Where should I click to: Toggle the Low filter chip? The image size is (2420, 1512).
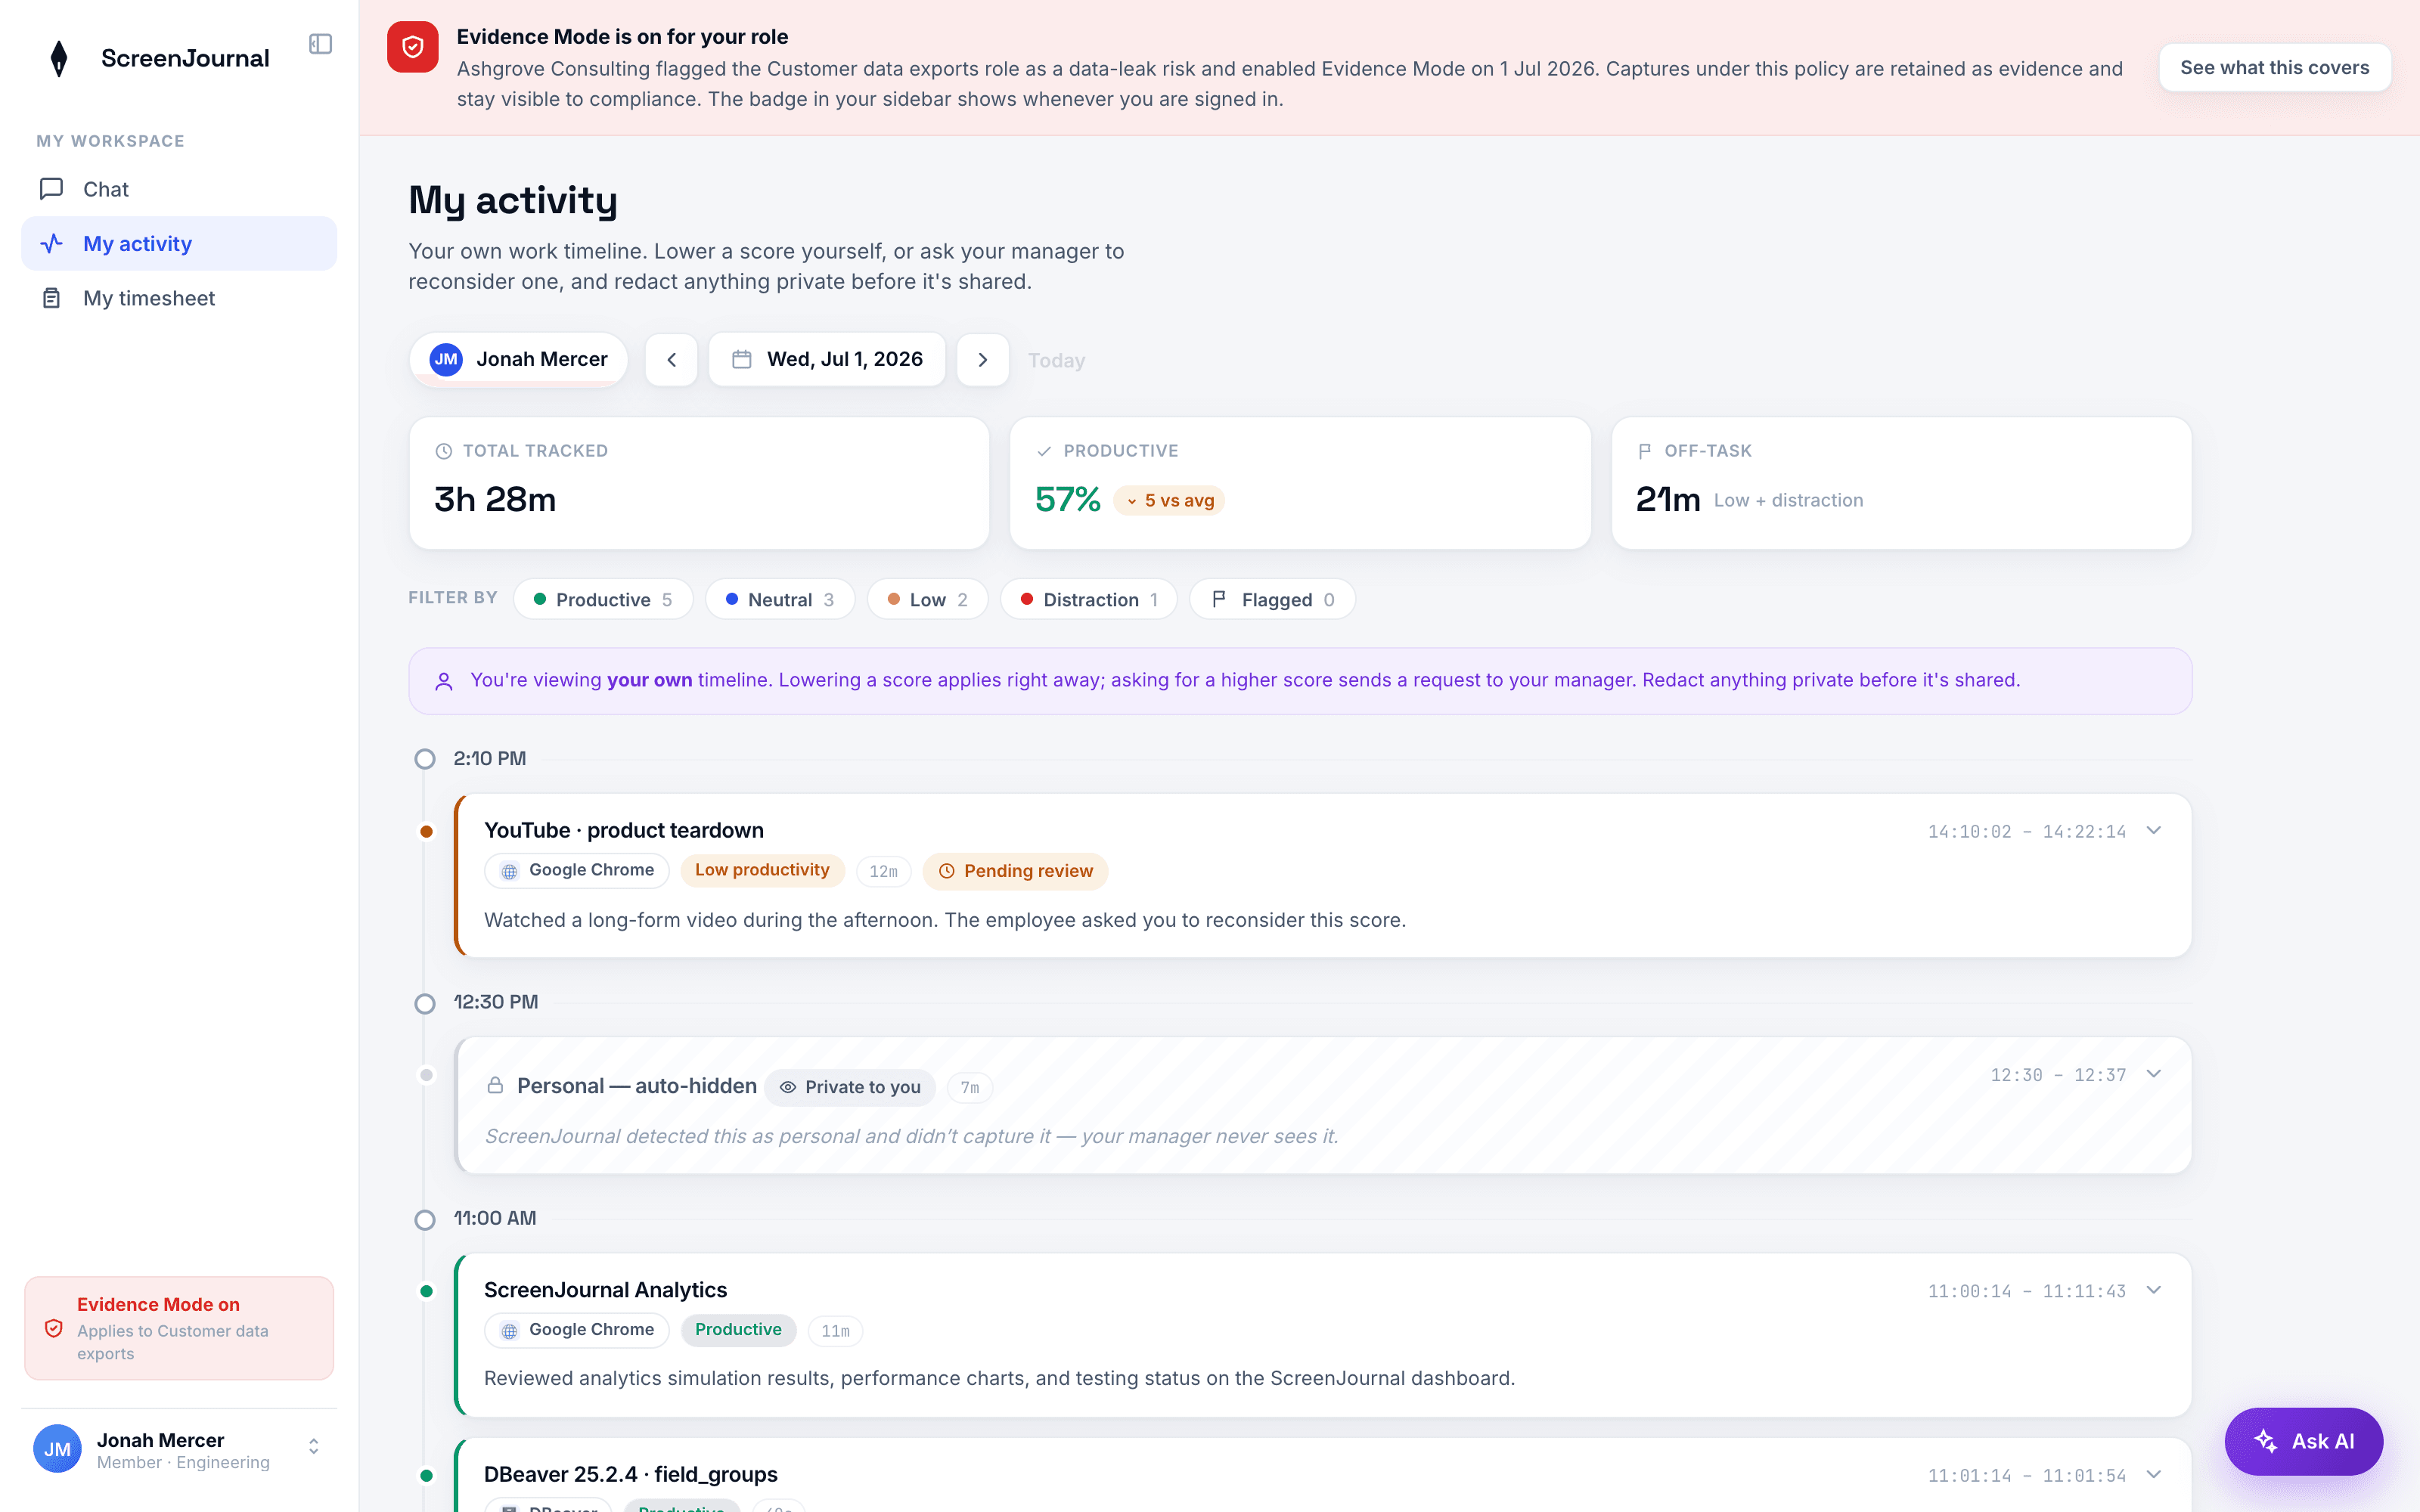coord(927,599)
